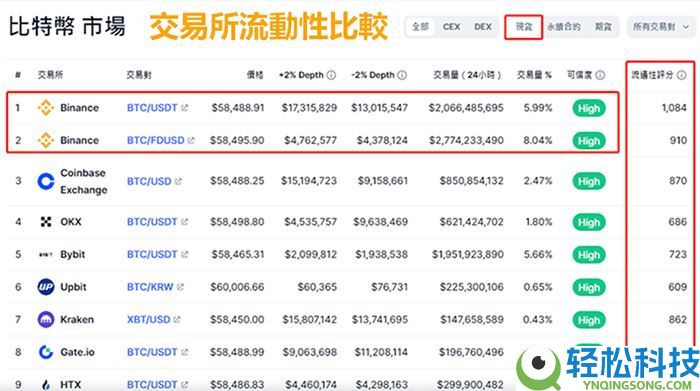
Task: Open the XBT/USD pair link
Action: pyautogui.click(x=149, y=320)
